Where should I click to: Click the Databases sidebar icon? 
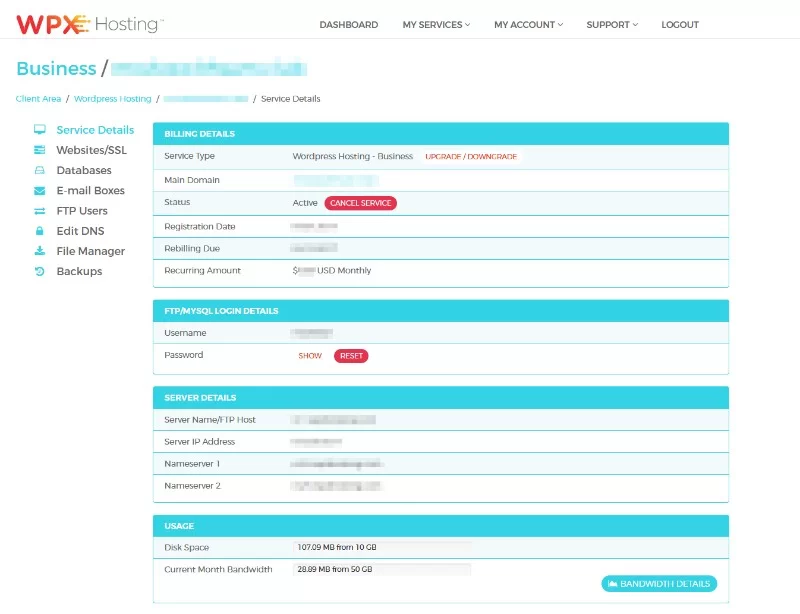click(40, 171)
